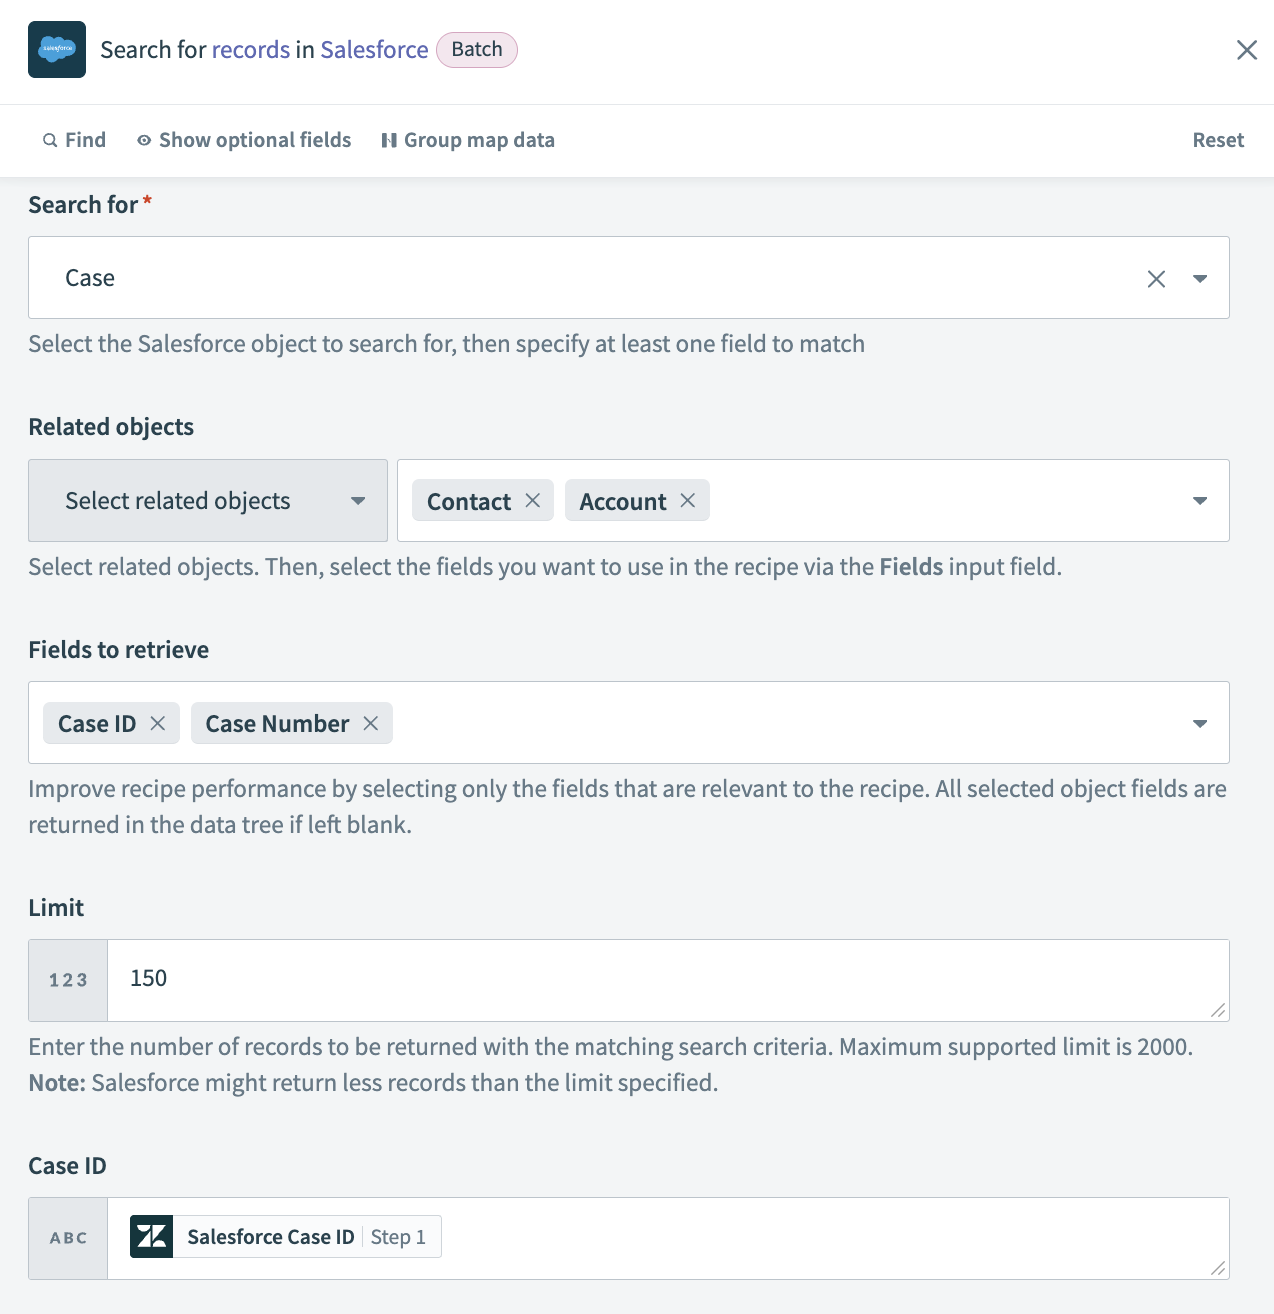Click the Zendesk icon in the Case ID pill
The width and height of the screenshot is (1274, 1314).
(151, 1236)
